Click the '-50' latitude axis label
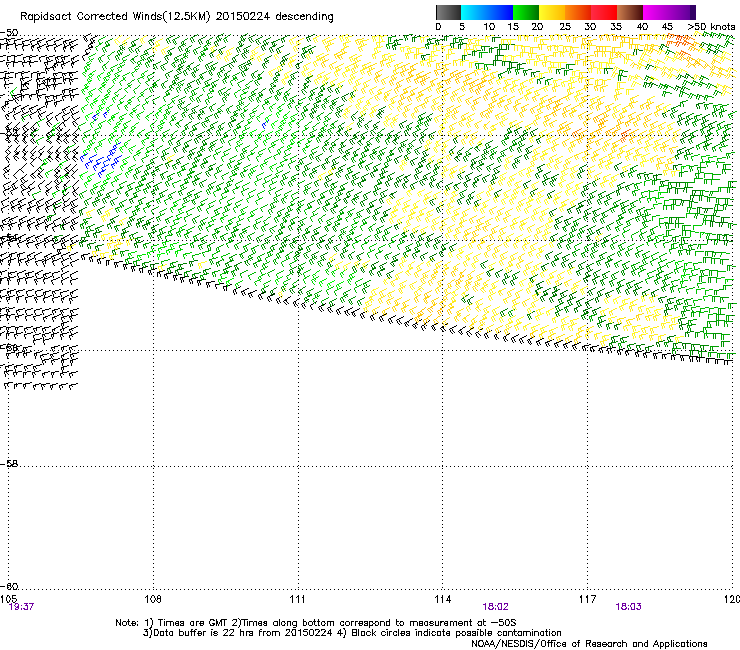 pos(9,33)
